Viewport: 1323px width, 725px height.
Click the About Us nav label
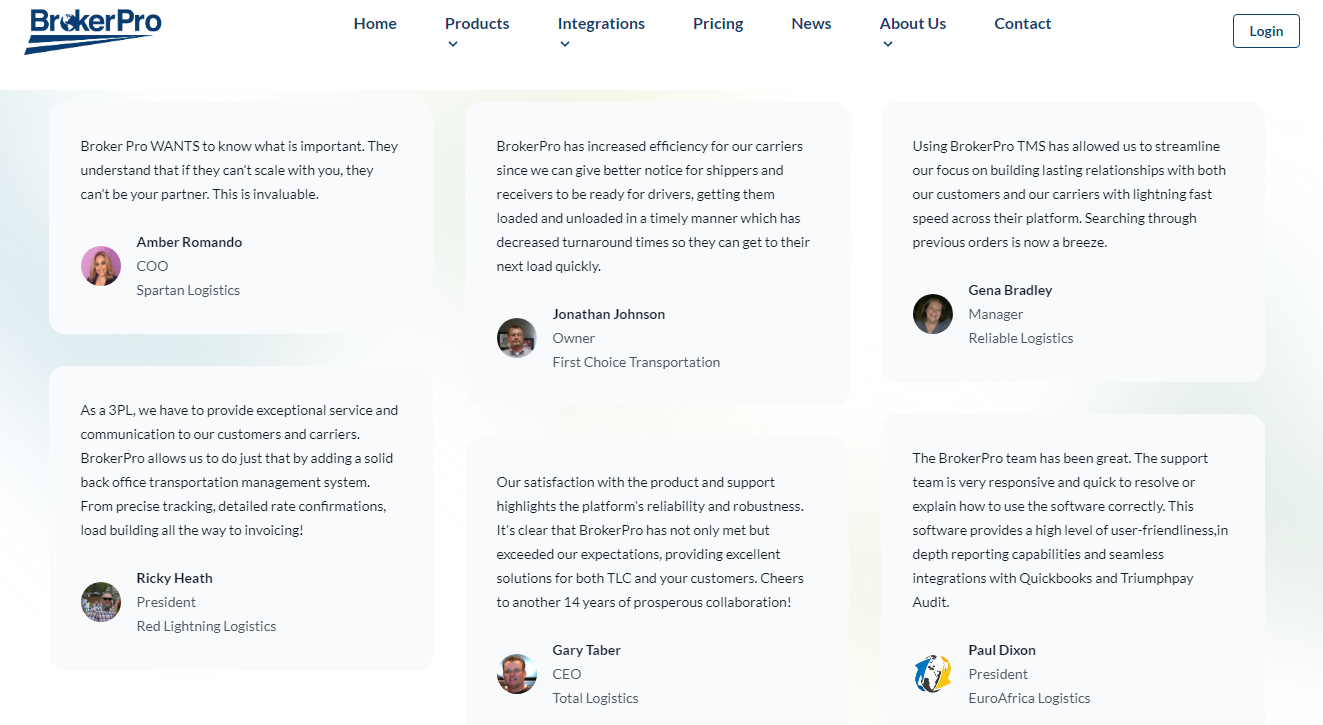(x=913, y=24)
